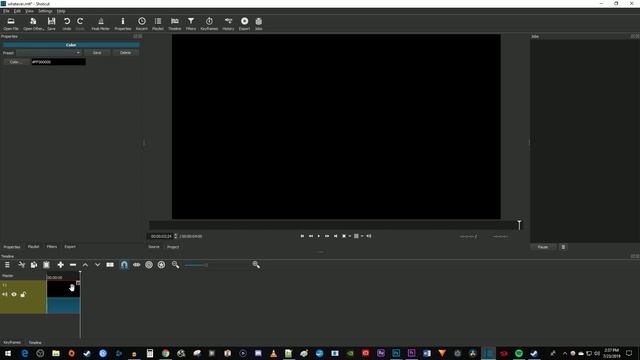The height and width of the screenshot is (360, 640).
Task: Open the timeline hamburger menu
Action: [x=7, y=265]
